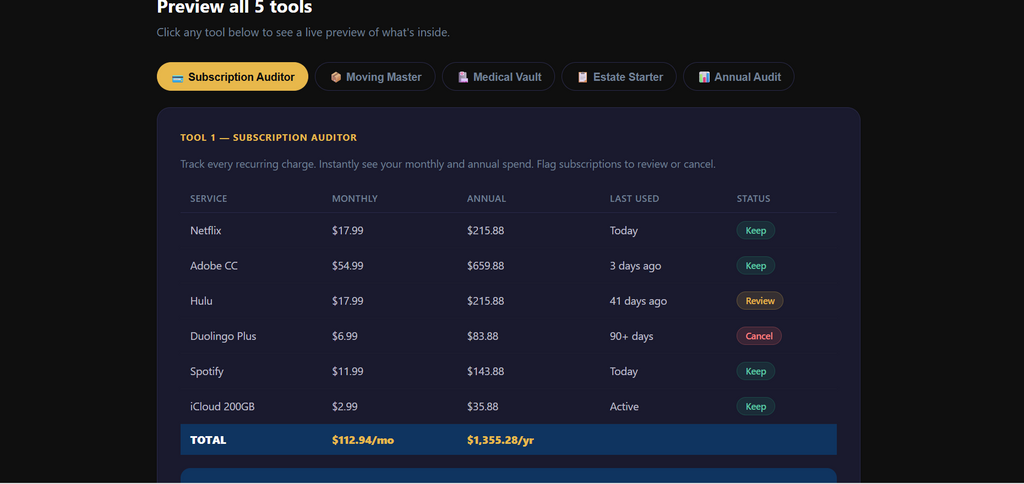Screen dimensions: 1024x484
Task: Click the SERVICE column header
Action: click(x=209, y=199)
